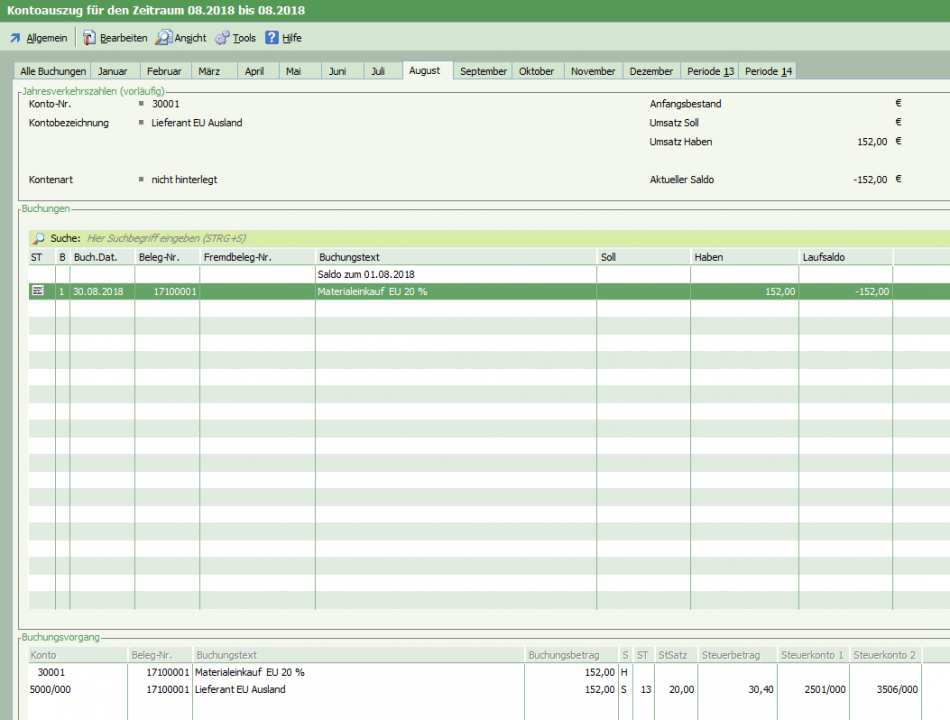This screenshot has width=950, height=720.
Task: Click the ST column header in Buchungen
Action: 41,257
